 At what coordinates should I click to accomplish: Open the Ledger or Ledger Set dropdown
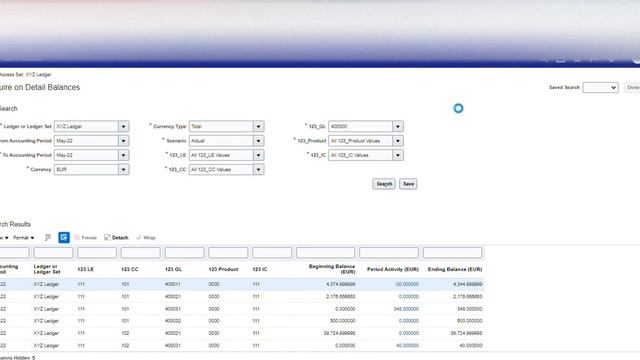(x=124, y=127)
